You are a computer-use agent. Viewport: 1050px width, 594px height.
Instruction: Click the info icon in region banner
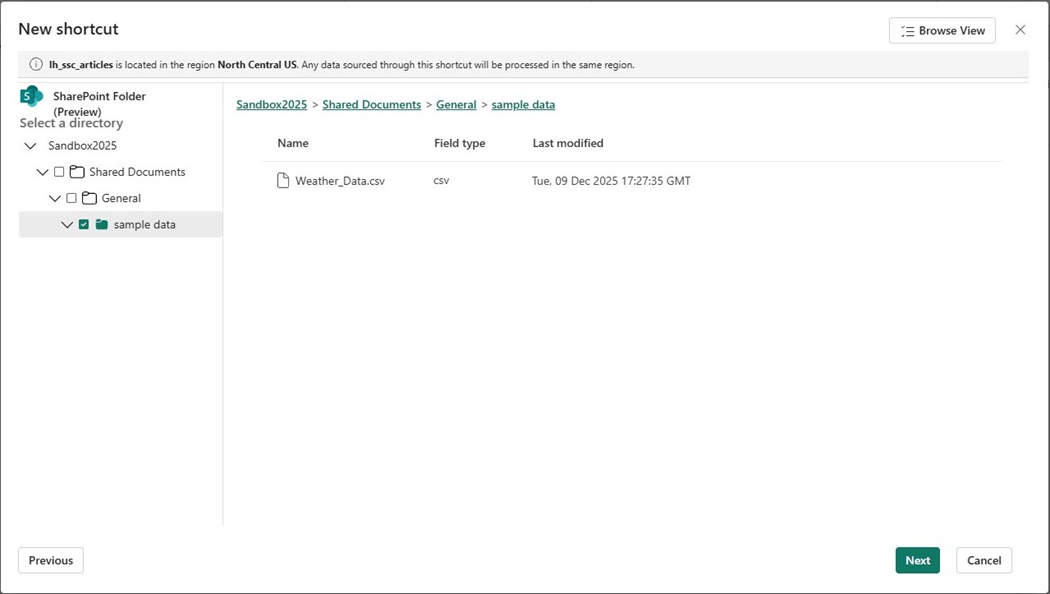pos(35,65)
